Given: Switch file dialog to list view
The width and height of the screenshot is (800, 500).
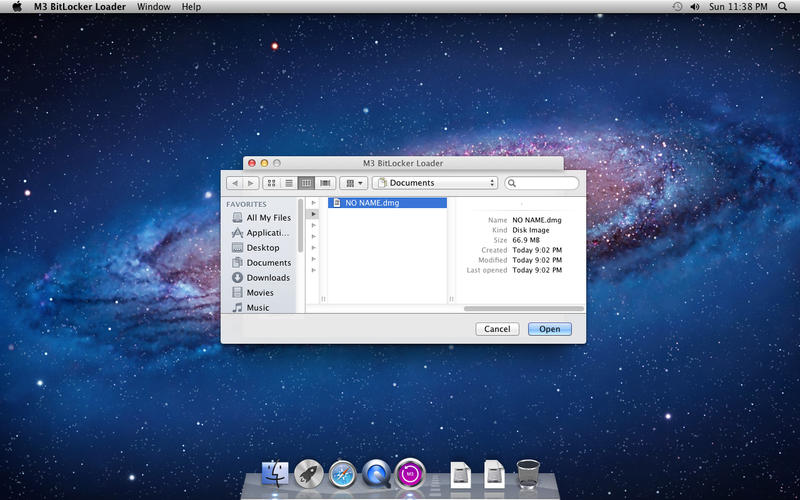Looking at the screenshot, I should (289, 183).
